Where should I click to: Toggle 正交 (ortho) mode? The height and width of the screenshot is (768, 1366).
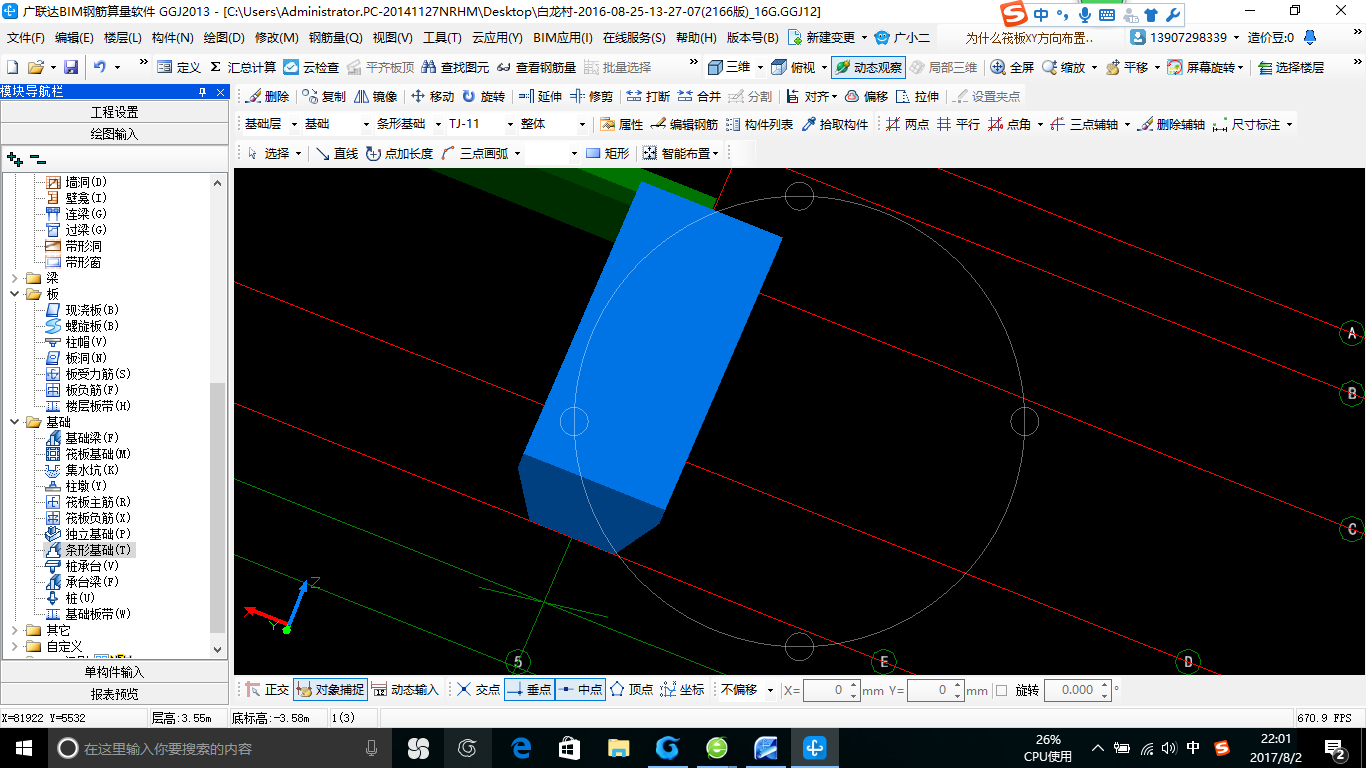click(267, 690)
